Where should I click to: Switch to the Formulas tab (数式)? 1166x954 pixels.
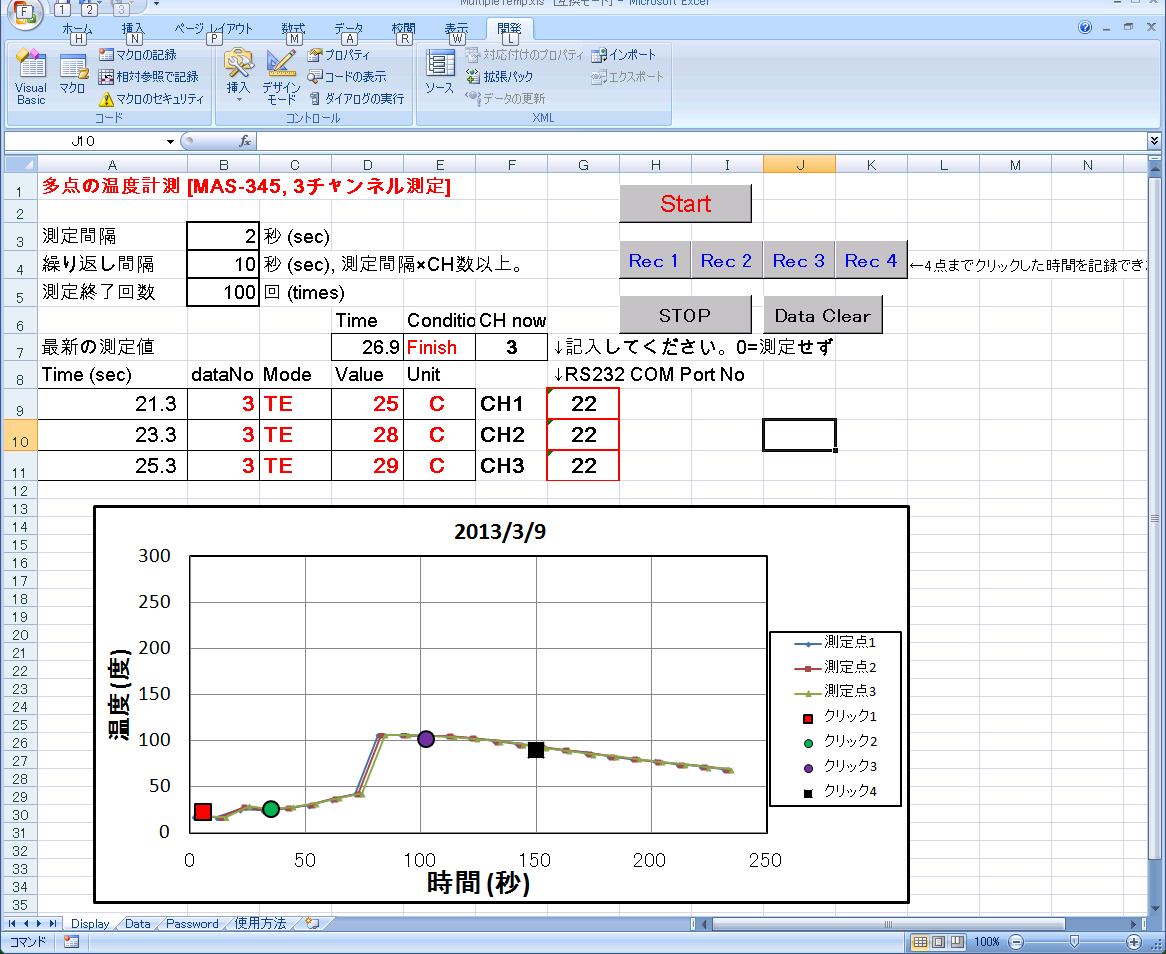point(293,29)
